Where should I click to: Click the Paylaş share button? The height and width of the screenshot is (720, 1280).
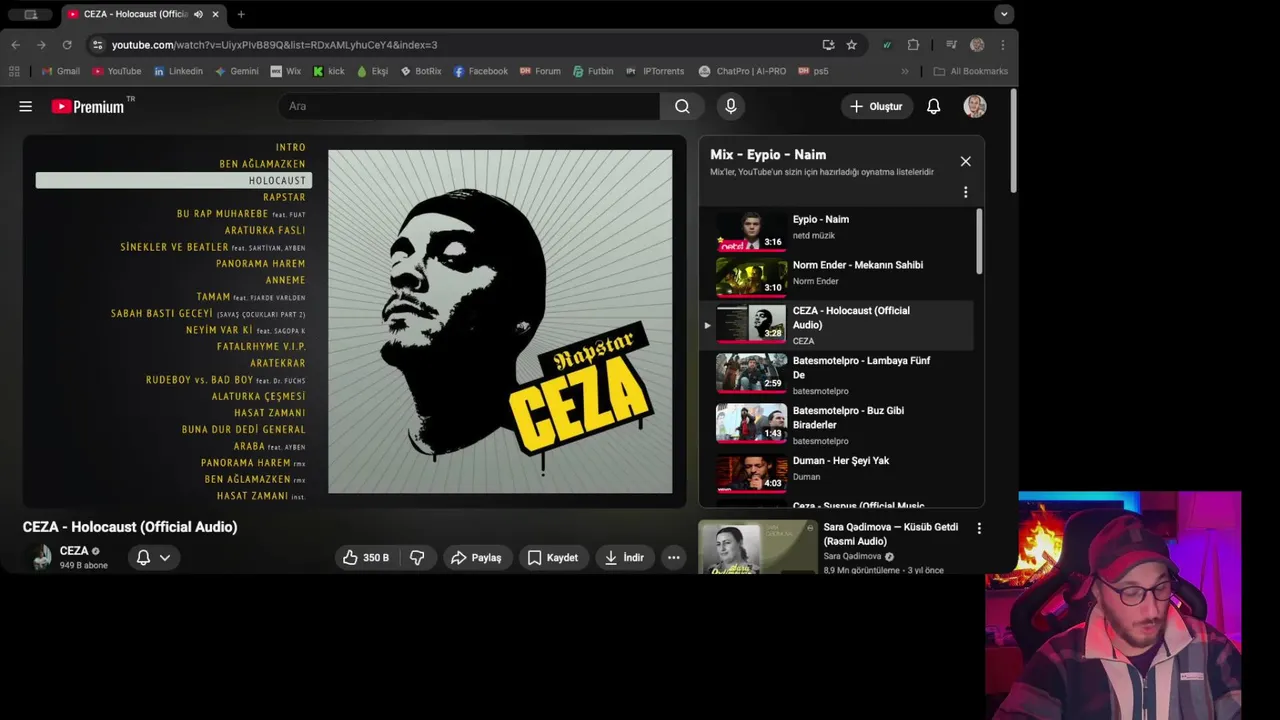click(476, 557)
